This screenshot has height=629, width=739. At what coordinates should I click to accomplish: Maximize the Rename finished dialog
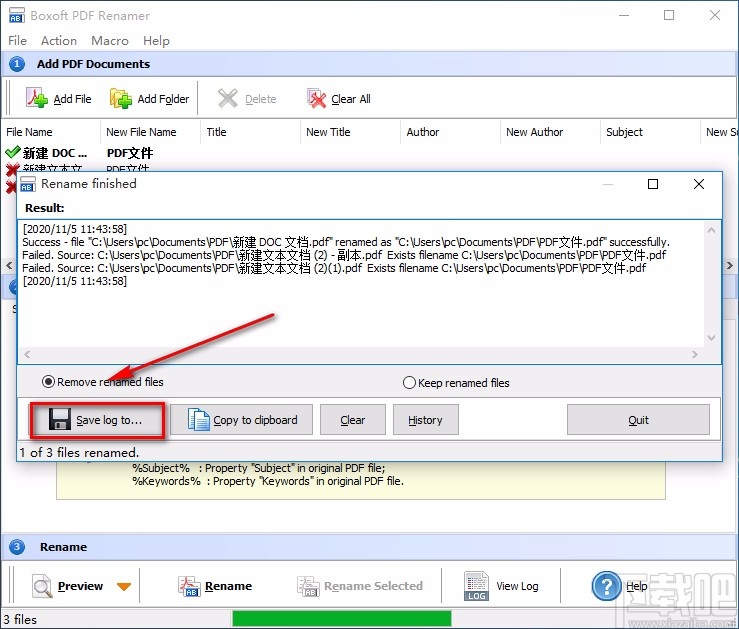pyautogui.click(x=653, y=184)
